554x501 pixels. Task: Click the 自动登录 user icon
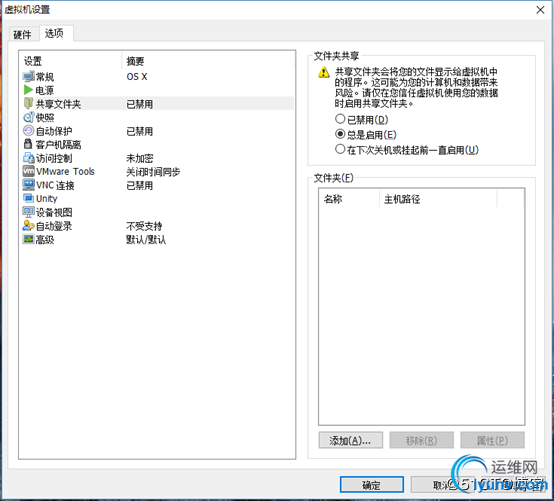pos(28,225)
